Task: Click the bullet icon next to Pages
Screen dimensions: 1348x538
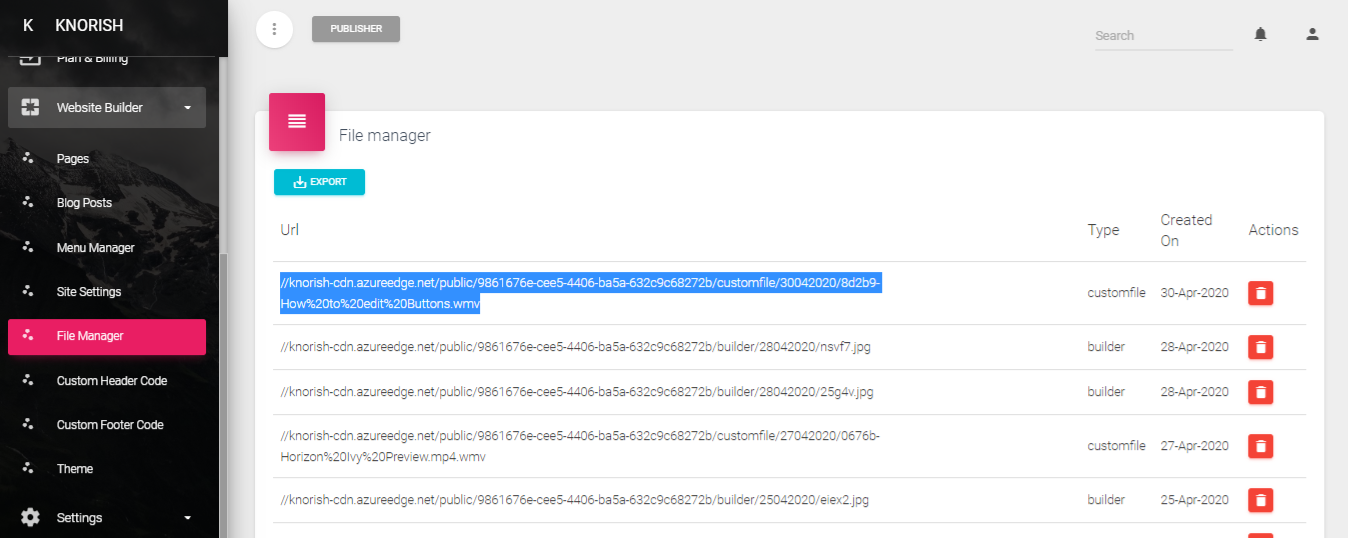Action: [28, 158]
